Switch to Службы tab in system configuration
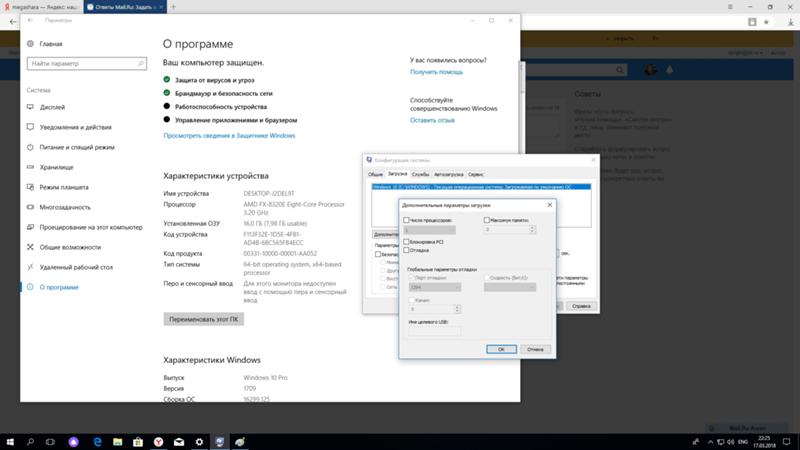Image resolution: width=800 pixels, height=450 pixels. pyautogui.click(x=420, y=174)
